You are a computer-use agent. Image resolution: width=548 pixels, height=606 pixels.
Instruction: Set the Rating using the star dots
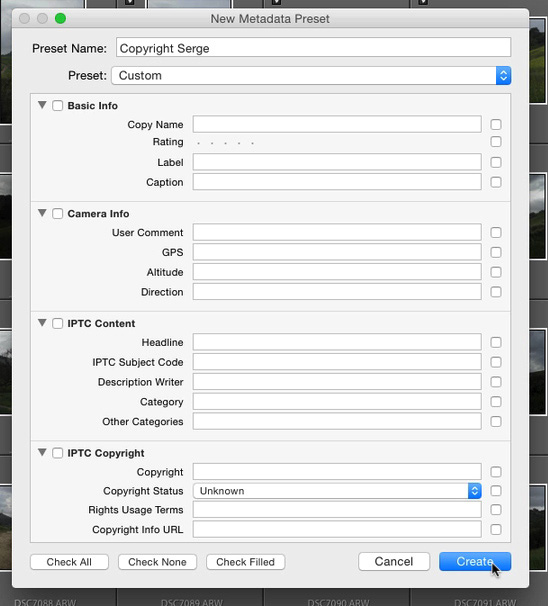[x=225, y=143]
